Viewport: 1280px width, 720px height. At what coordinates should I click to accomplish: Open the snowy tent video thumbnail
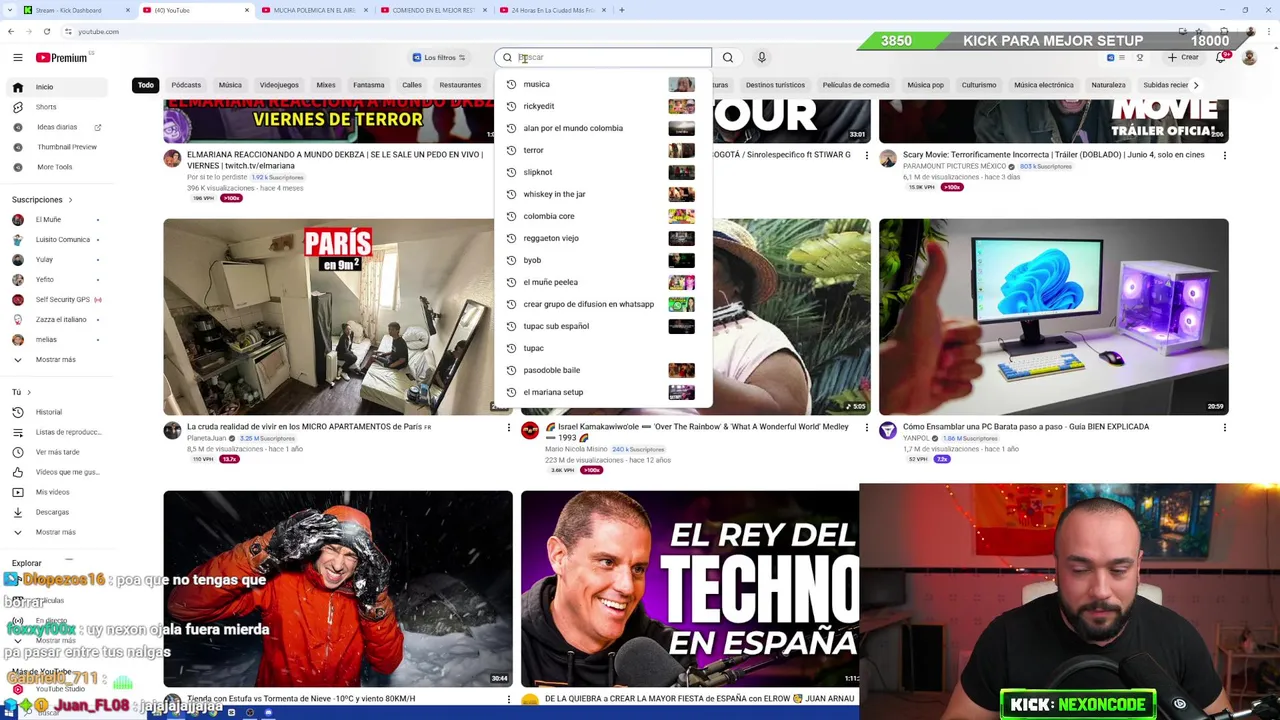coord(338,588)
